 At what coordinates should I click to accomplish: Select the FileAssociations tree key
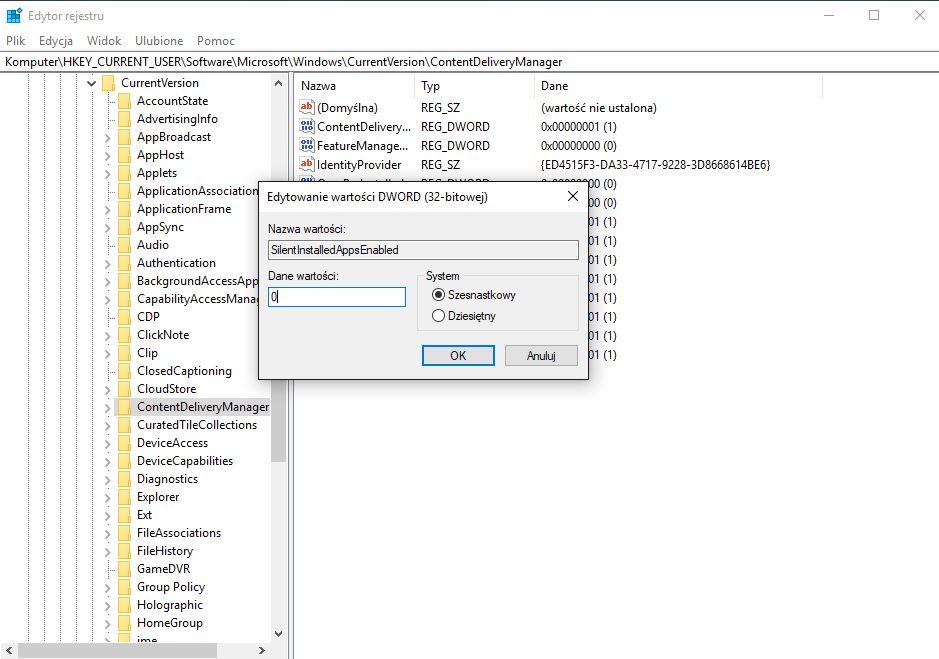click(178, 533)
